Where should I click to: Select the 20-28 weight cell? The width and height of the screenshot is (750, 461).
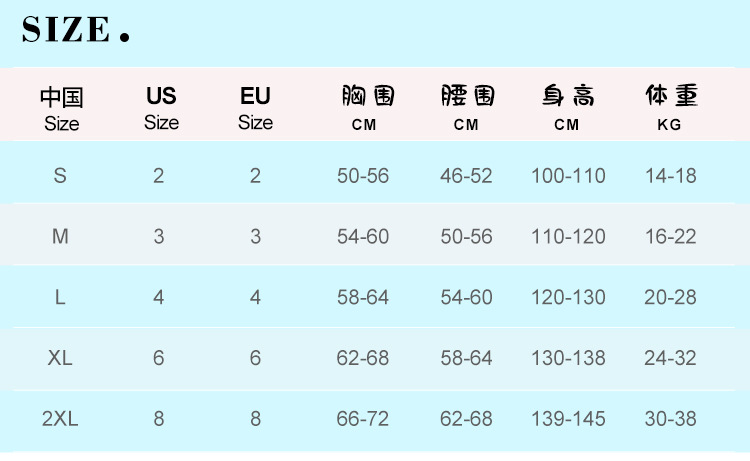[671, 298]
